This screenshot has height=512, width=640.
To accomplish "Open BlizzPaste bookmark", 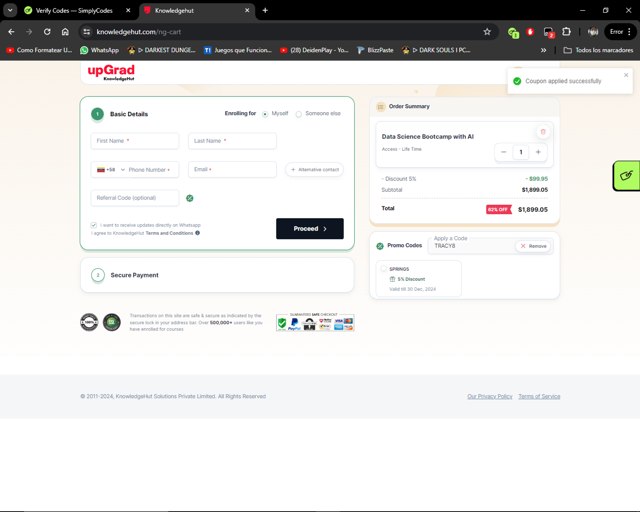I will coord(375,50).
